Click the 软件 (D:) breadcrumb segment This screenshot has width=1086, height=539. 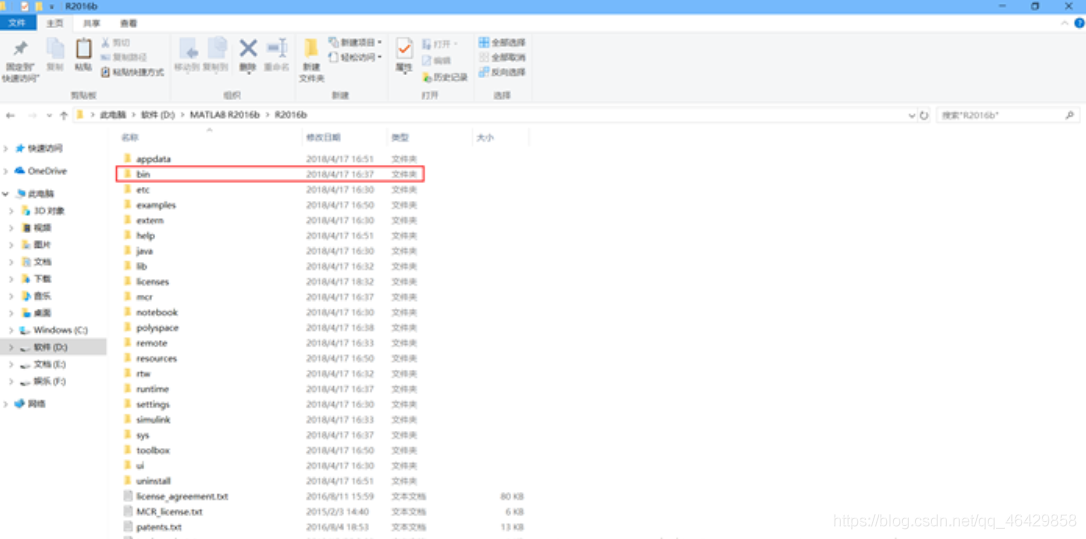[x=158, y=116]
